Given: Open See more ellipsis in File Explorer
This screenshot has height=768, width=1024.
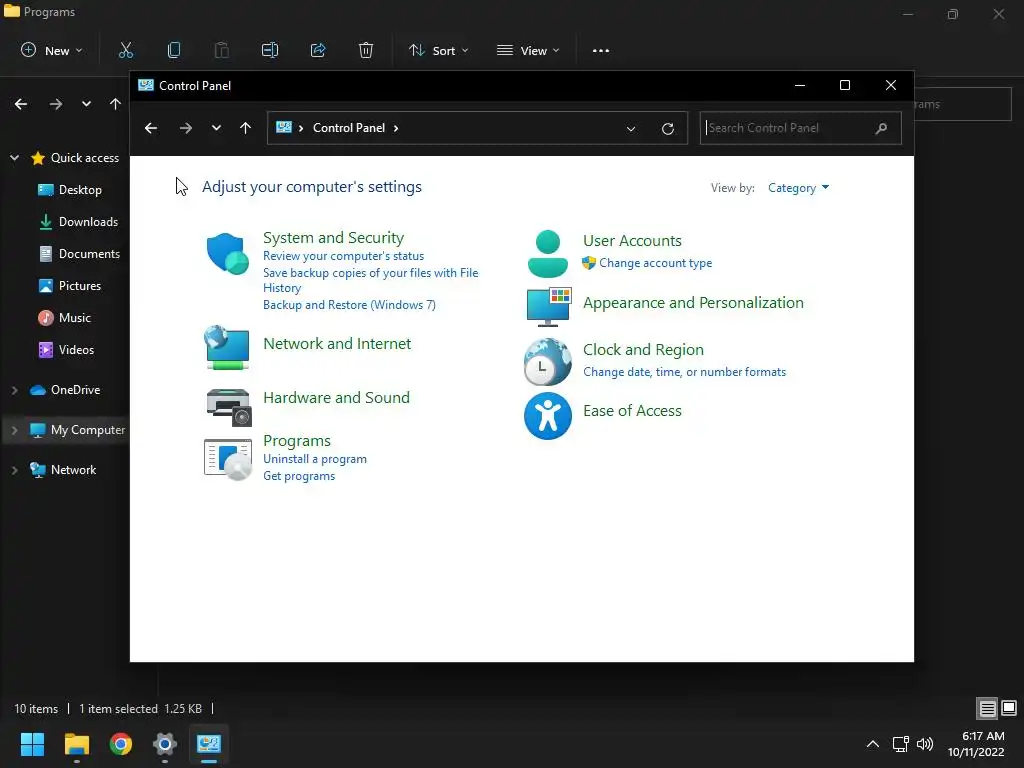Looking at the screenshot, I should (601, 51).
